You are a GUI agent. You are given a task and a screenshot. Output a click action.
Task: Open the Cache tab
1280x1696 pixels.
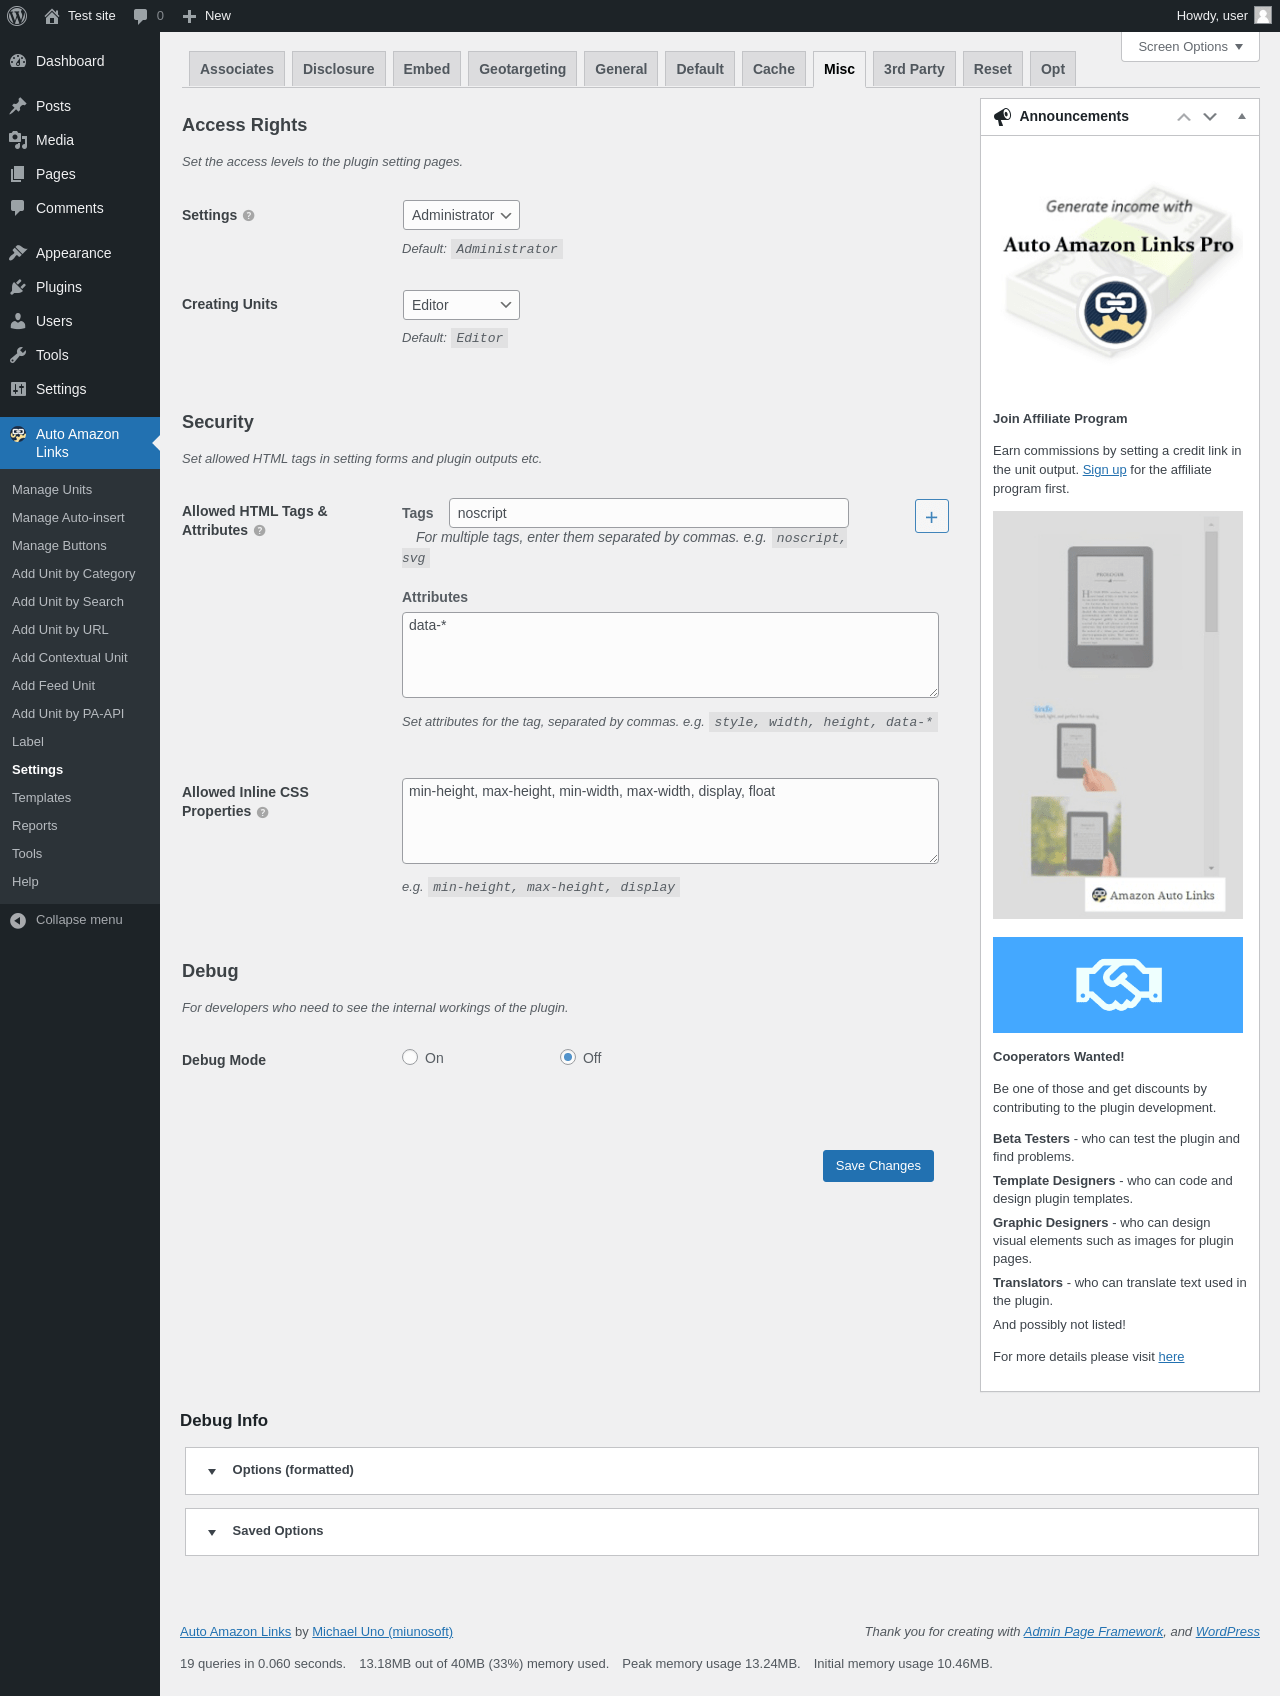pos(774,69)
